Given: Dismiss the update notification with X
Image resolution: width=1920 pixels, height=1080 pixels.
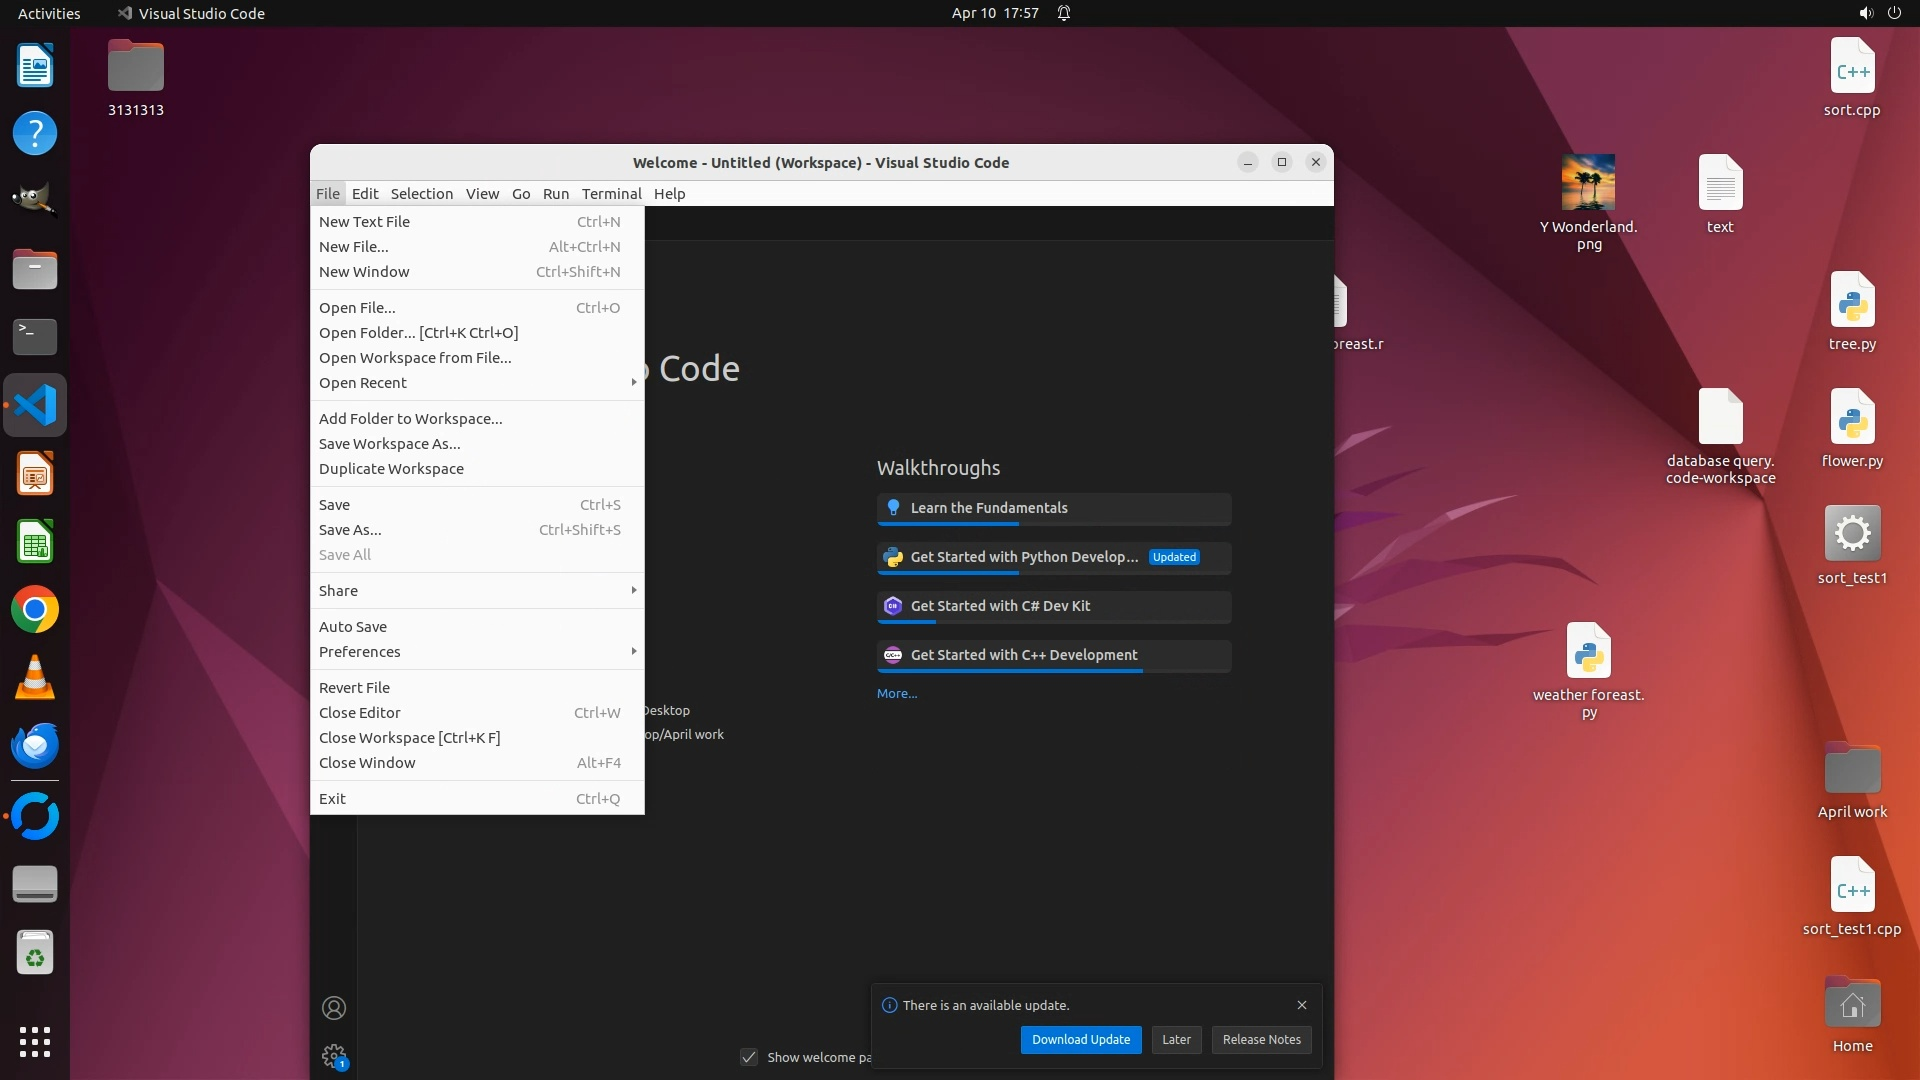Looking at the screenshot, I should click(1301, 1005).
